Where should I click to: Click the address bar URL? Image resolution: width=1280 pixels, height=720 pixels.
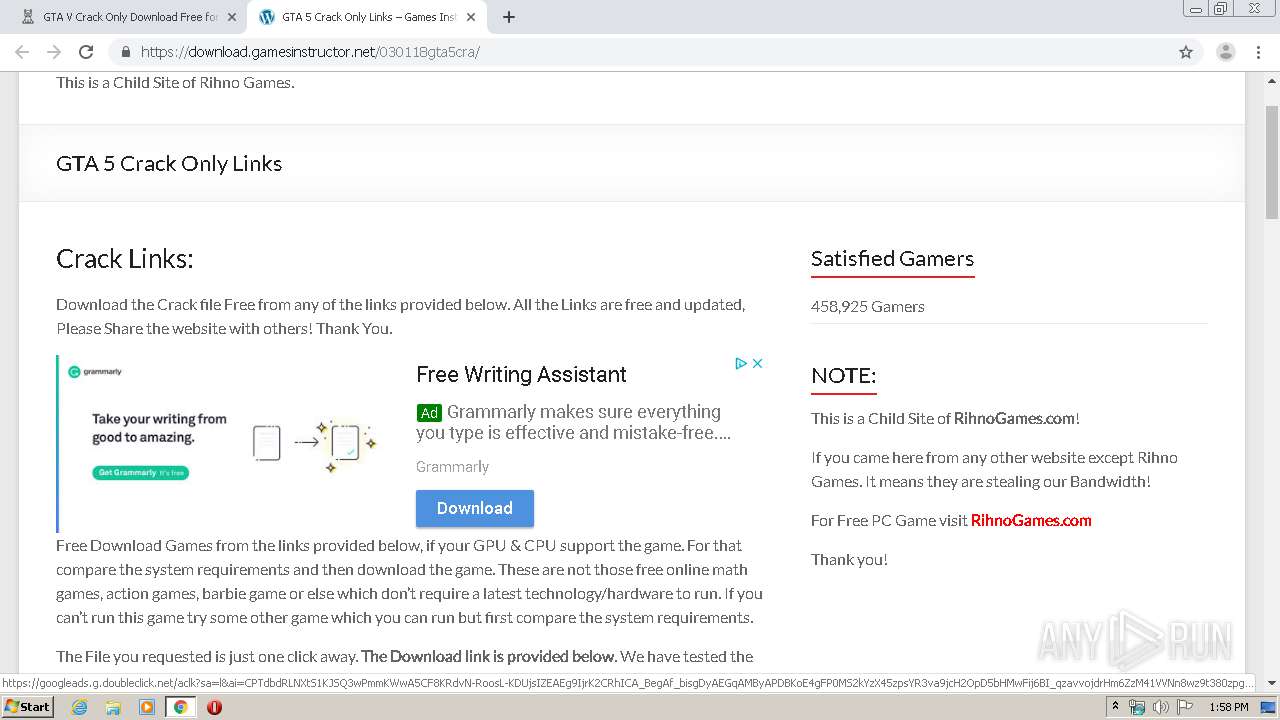pyautogui.click(x=310, y=52)
